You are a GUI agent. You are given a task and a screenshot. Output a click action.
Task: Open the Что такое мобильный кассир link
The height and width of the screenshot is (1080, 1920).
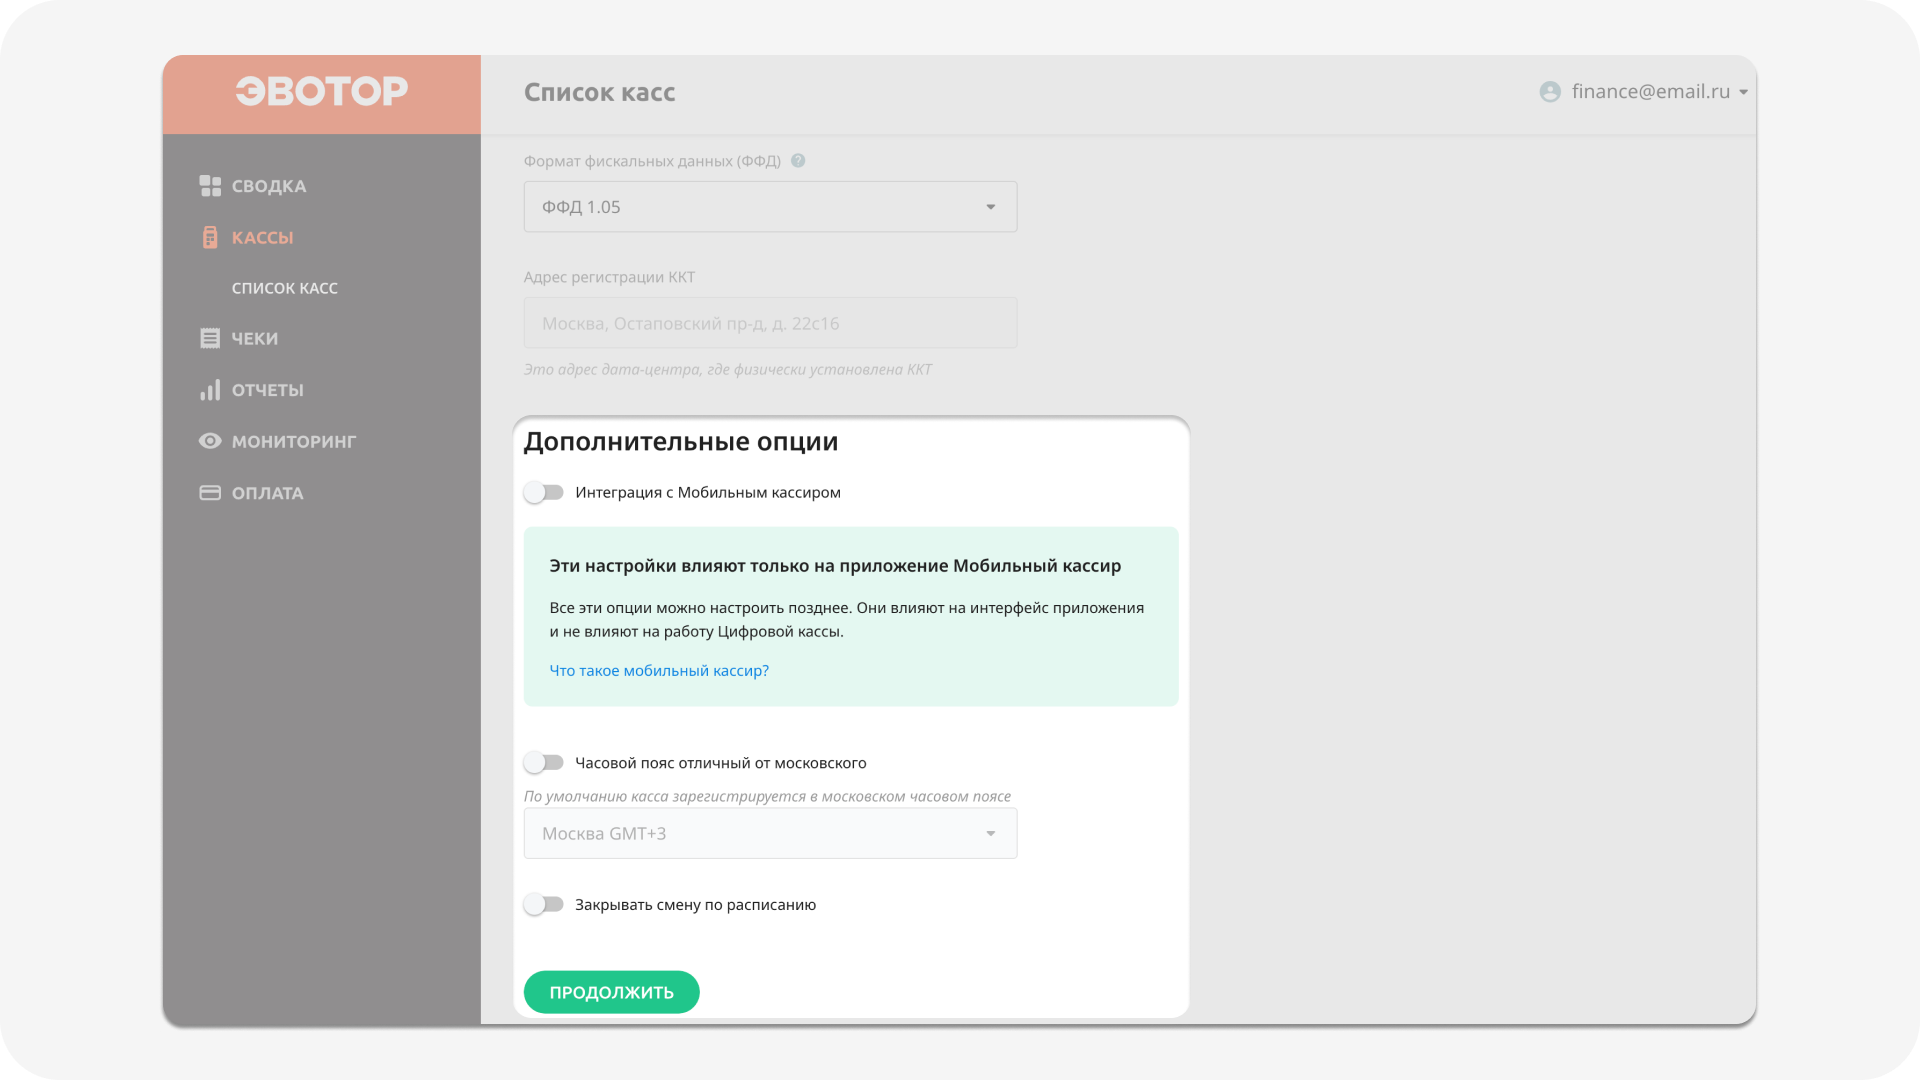[x=659, y=670]
